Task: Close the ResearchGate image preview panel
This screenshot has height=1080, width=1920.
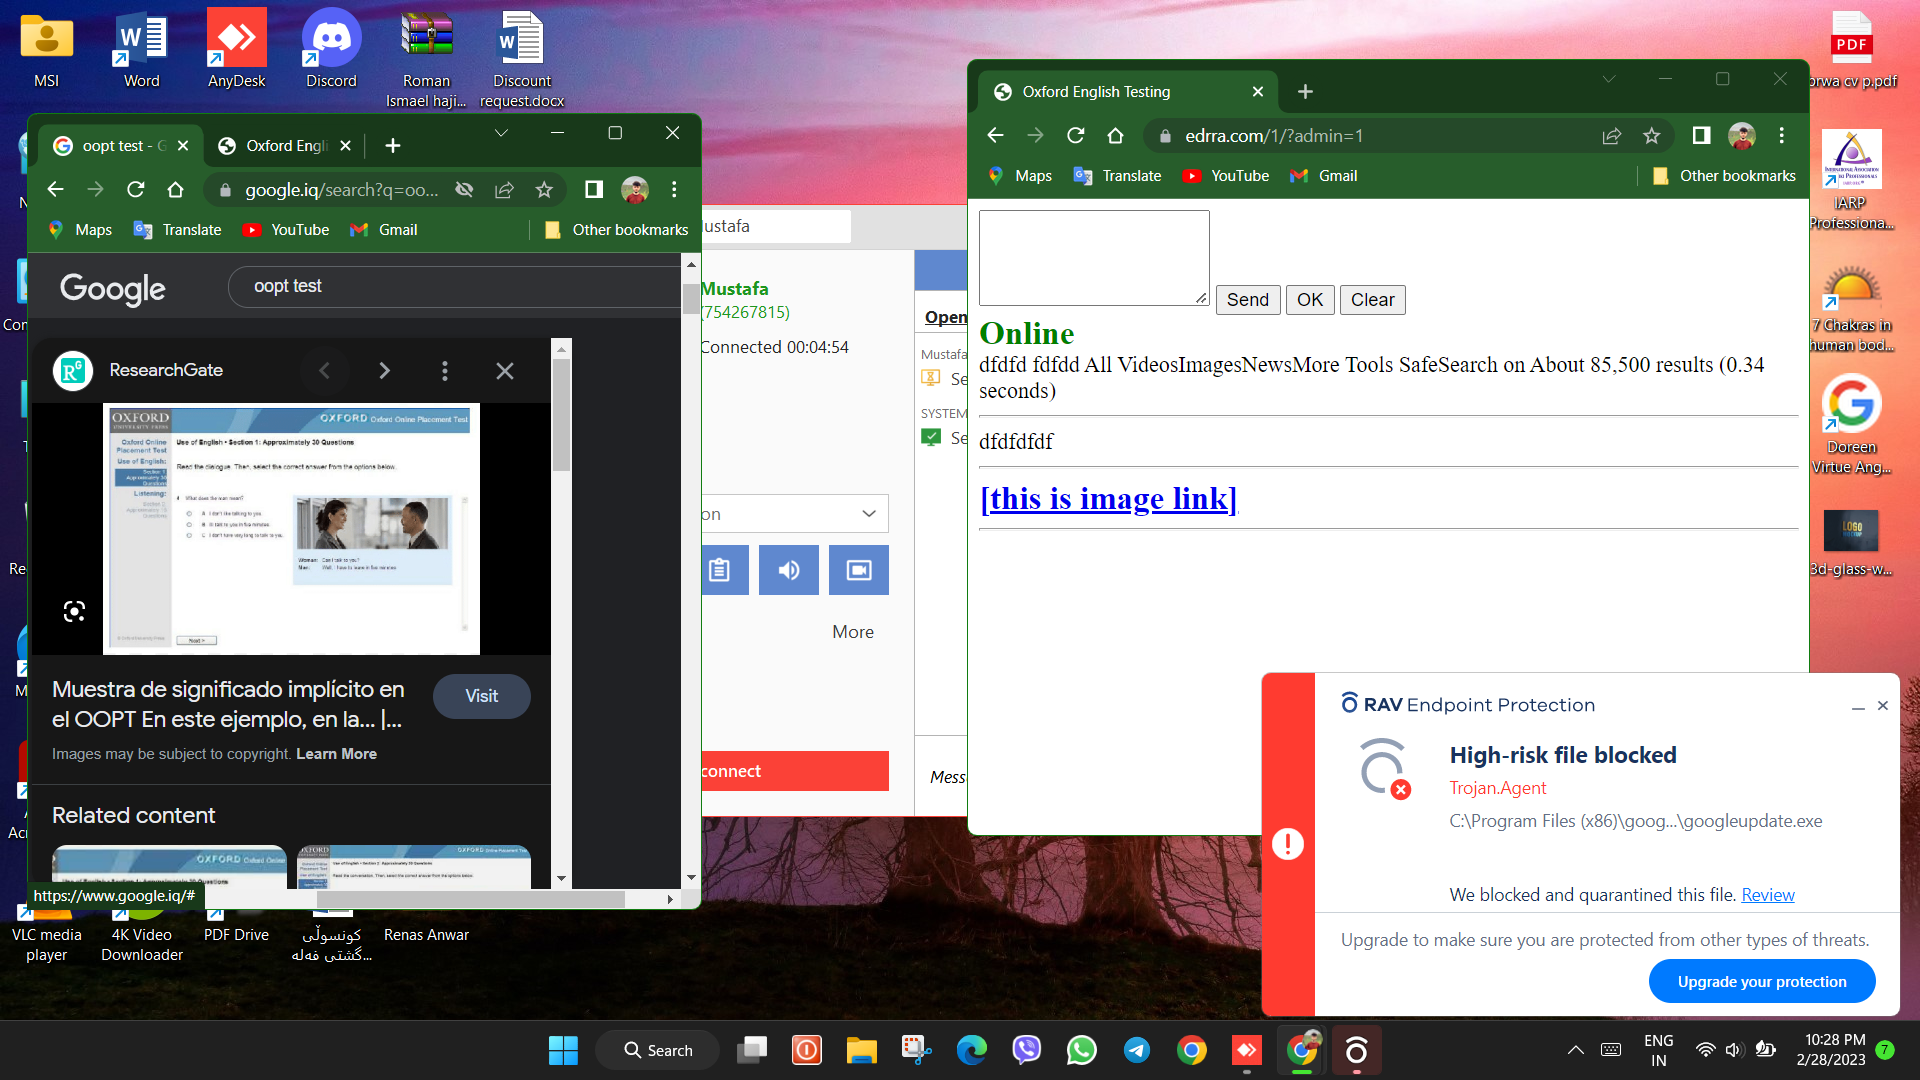Action: [505, 371]
